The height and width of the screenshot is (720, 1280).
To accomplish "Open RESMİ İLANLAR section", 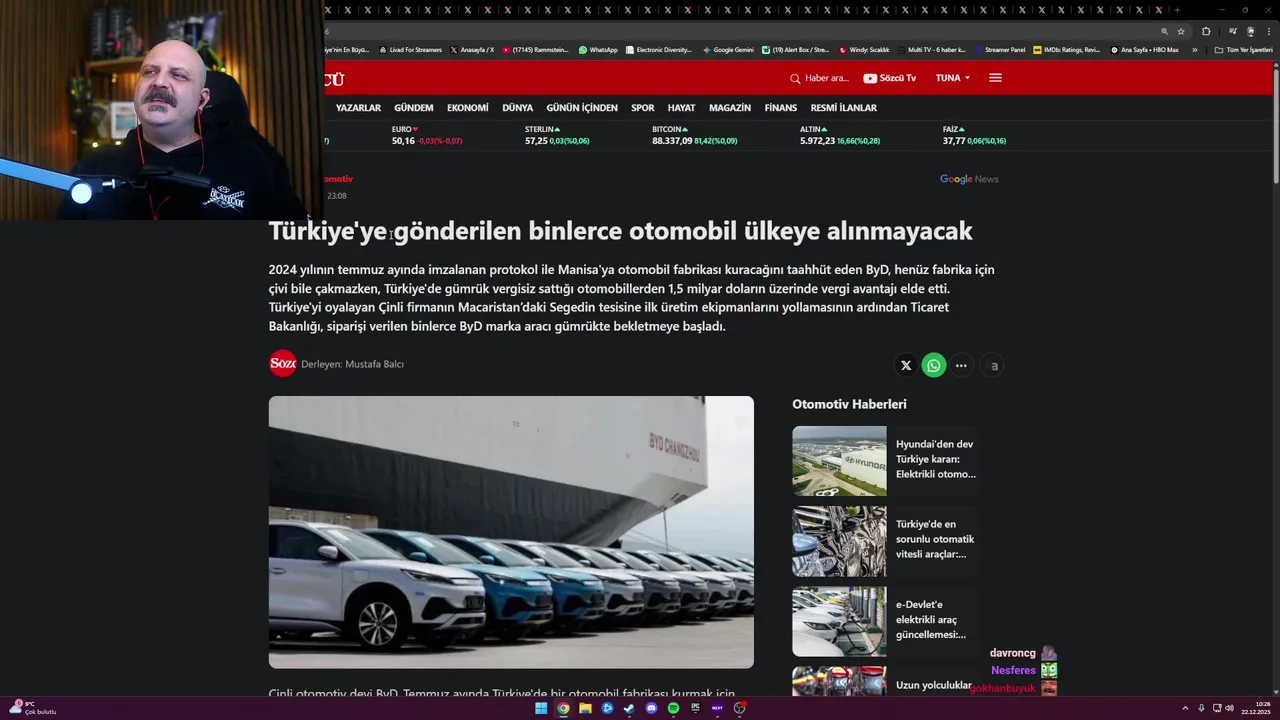I will [843, 108].
